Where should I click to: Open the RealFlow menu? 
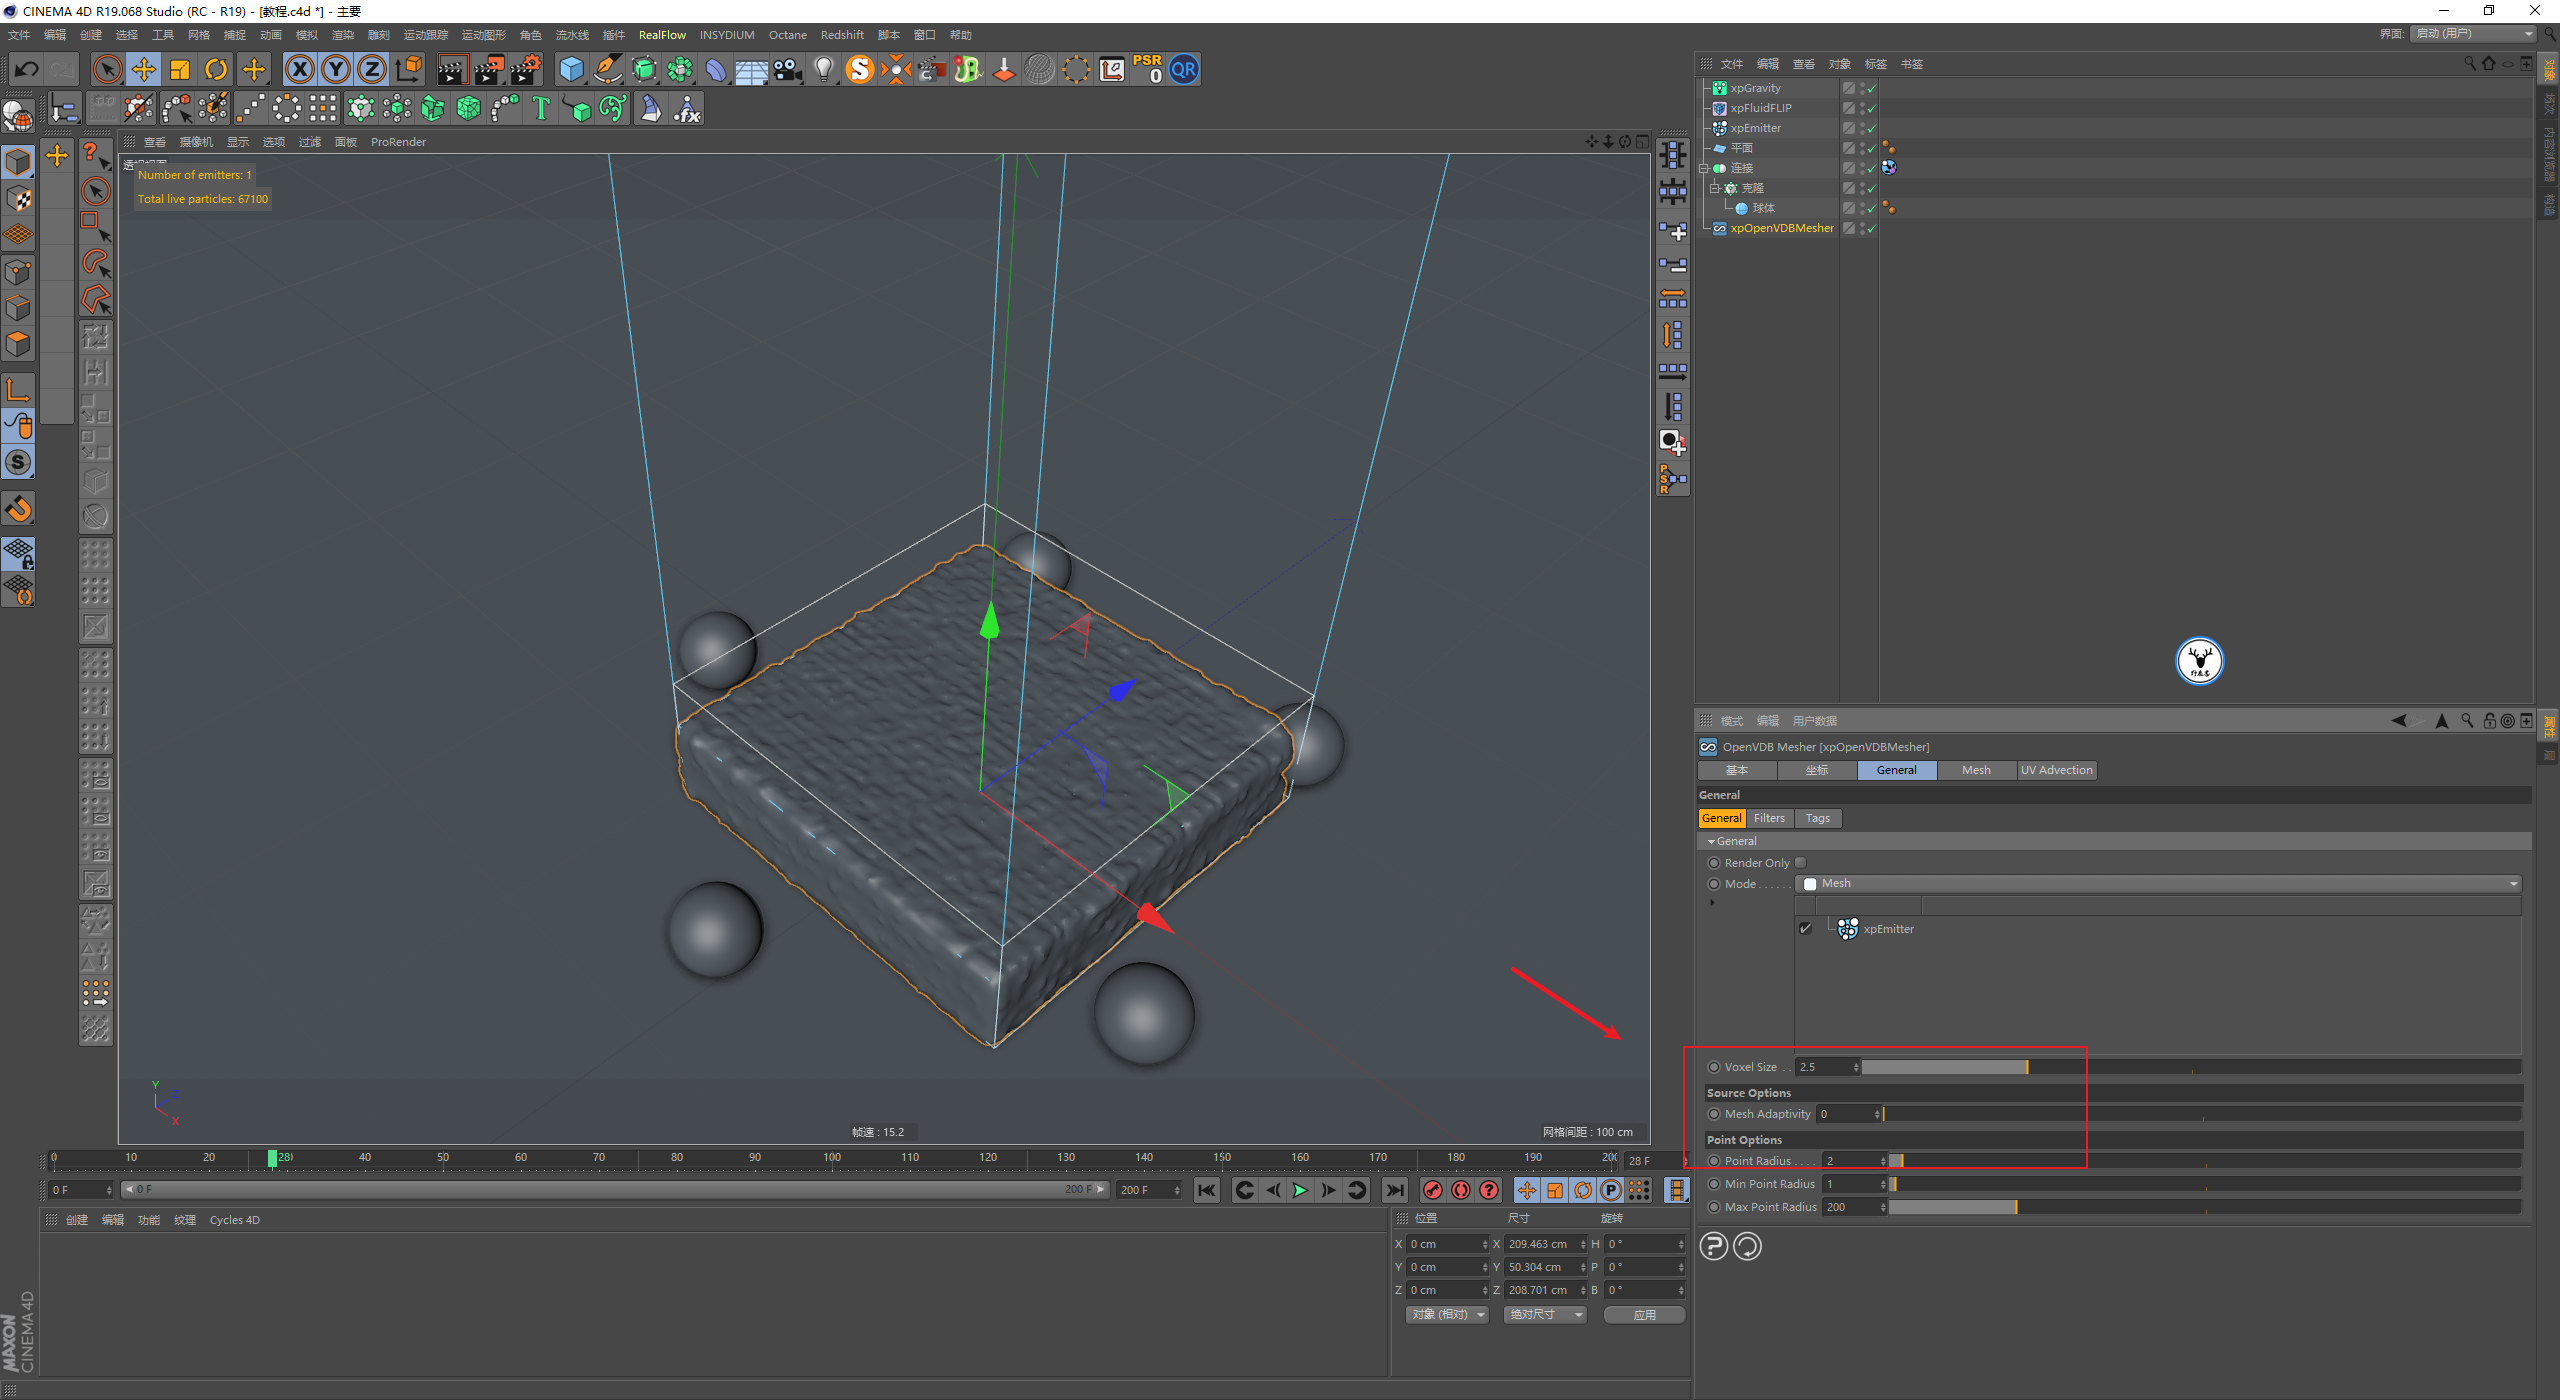[662, 35]
